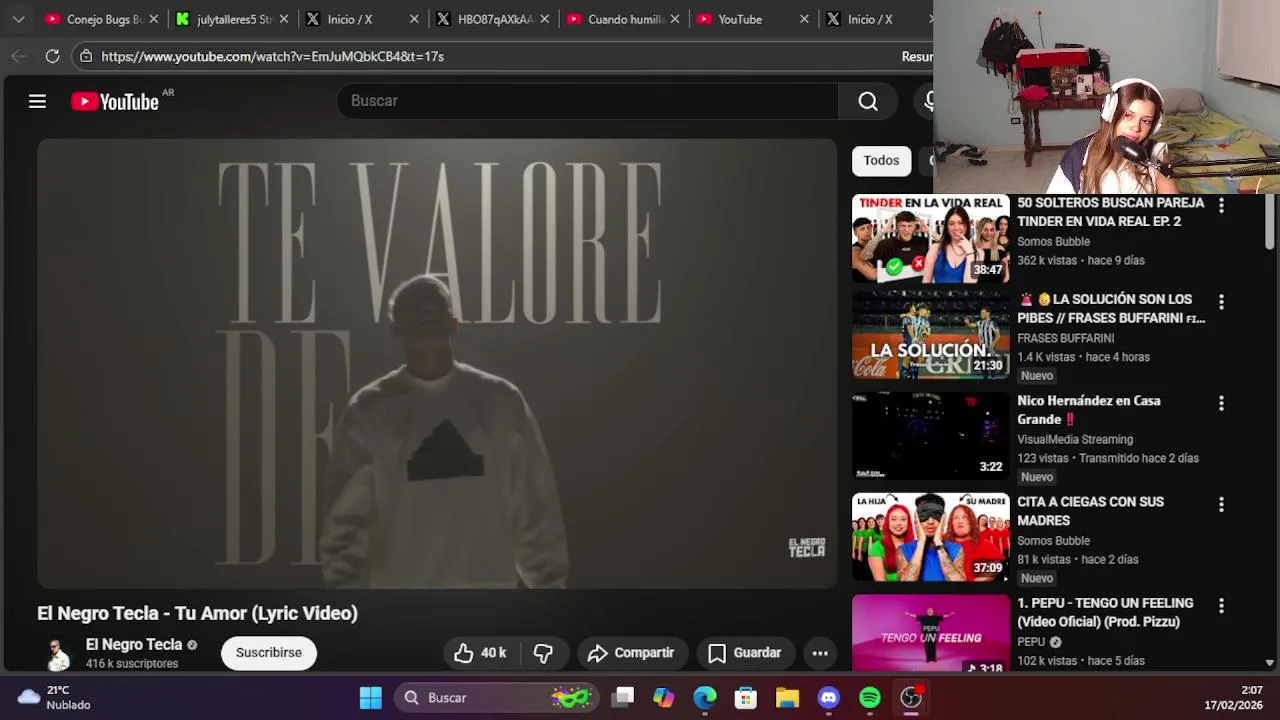Open options for PEPU Tengo un Feeling video
Screen dimensions: 1280x720
point(1221,605)
